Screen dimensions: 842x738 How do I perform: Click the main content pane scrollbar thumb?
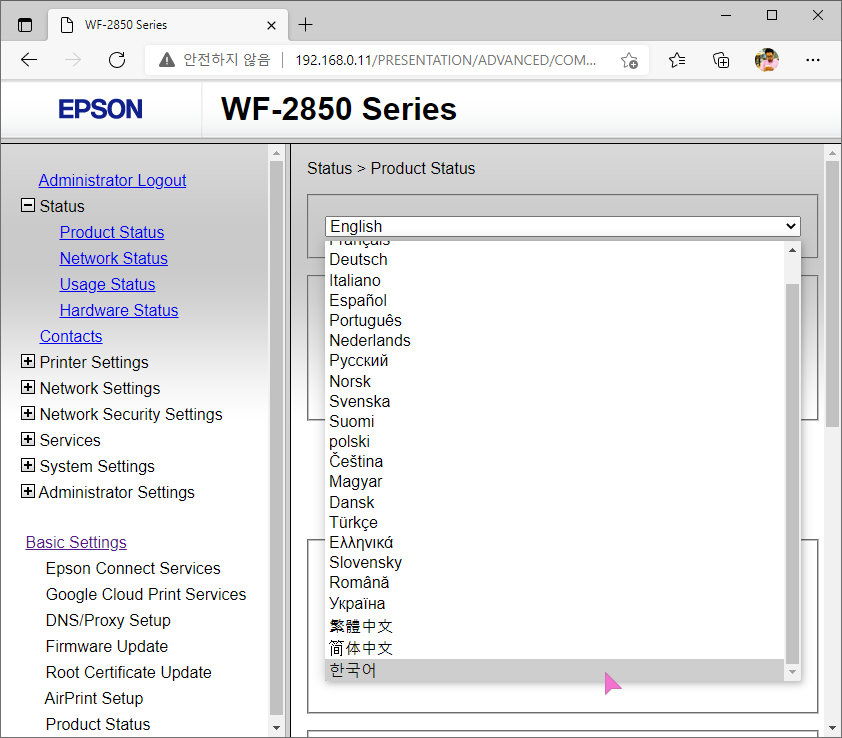point(832,293)
